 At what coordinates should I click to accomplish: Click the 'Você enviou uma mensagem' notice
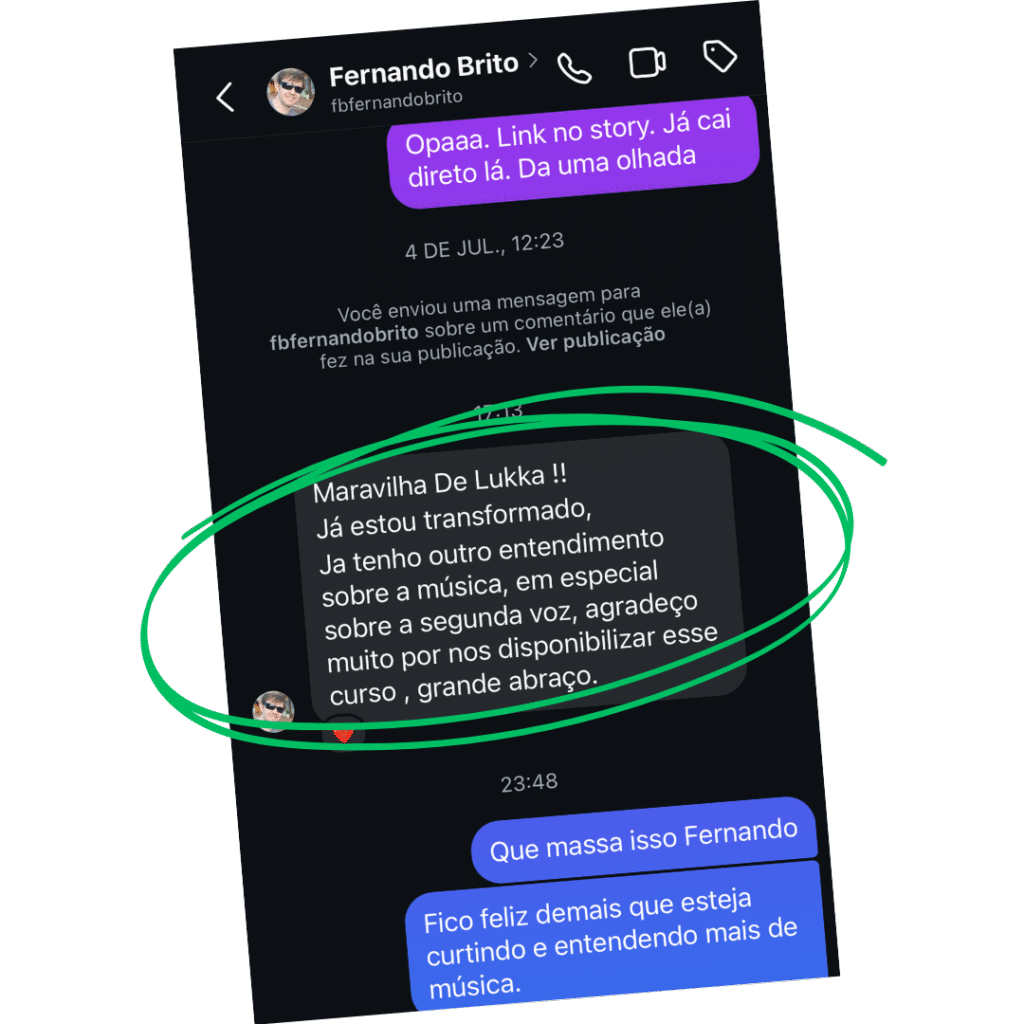(x=490, y=326)
